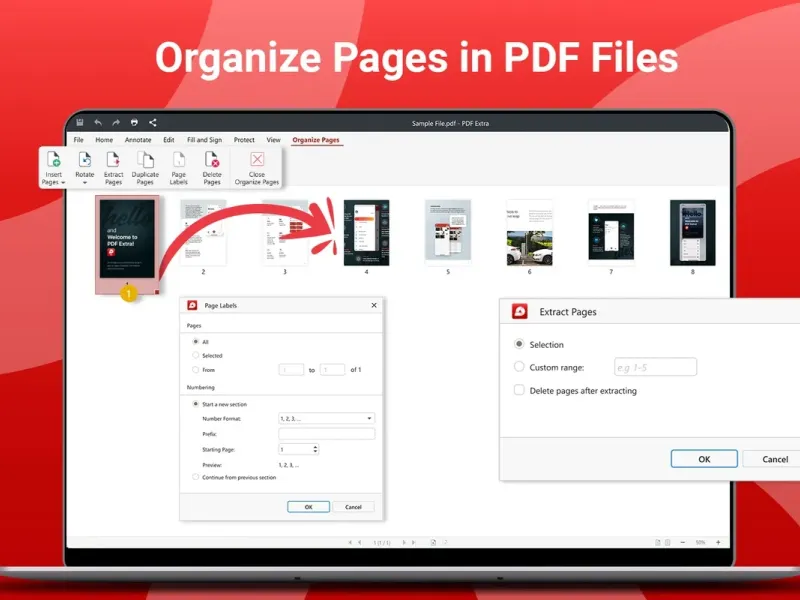Switch to the Fill and Sign tab
The width and height of the screenshot is (800, 600).
pos(204,140)
